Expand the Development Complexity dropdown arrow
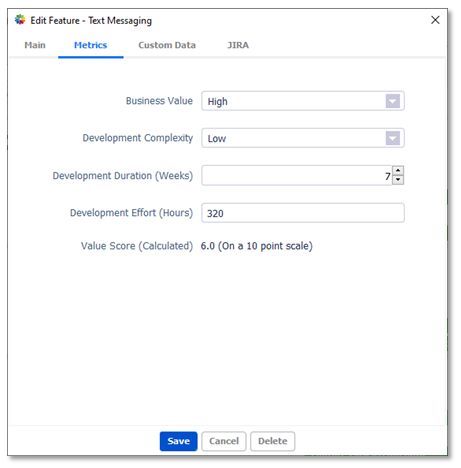461x468 pixels. 392,138
